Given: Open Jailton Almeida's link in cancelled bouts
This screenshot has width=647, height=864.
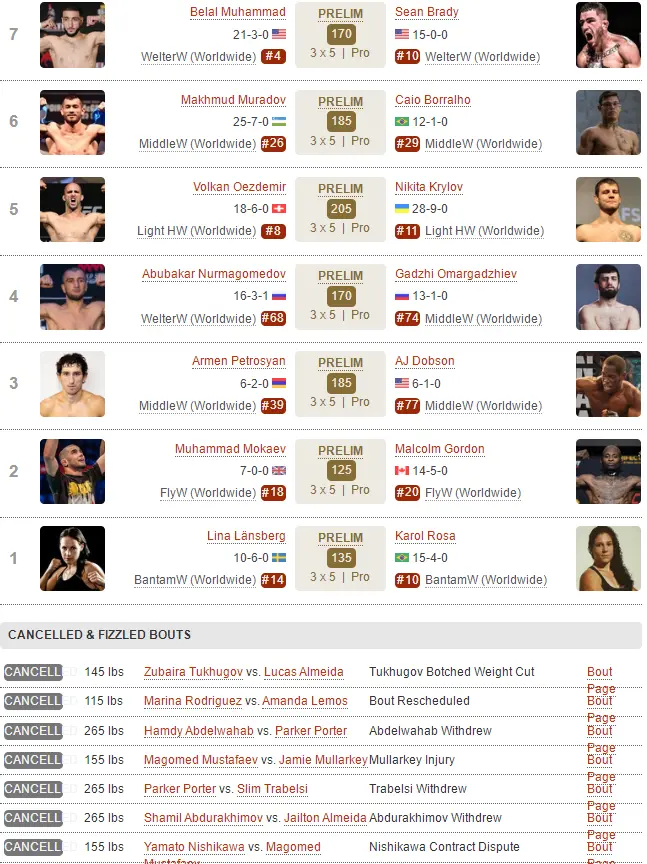Looking at the screenshot, I should click(x=325, y=818).
